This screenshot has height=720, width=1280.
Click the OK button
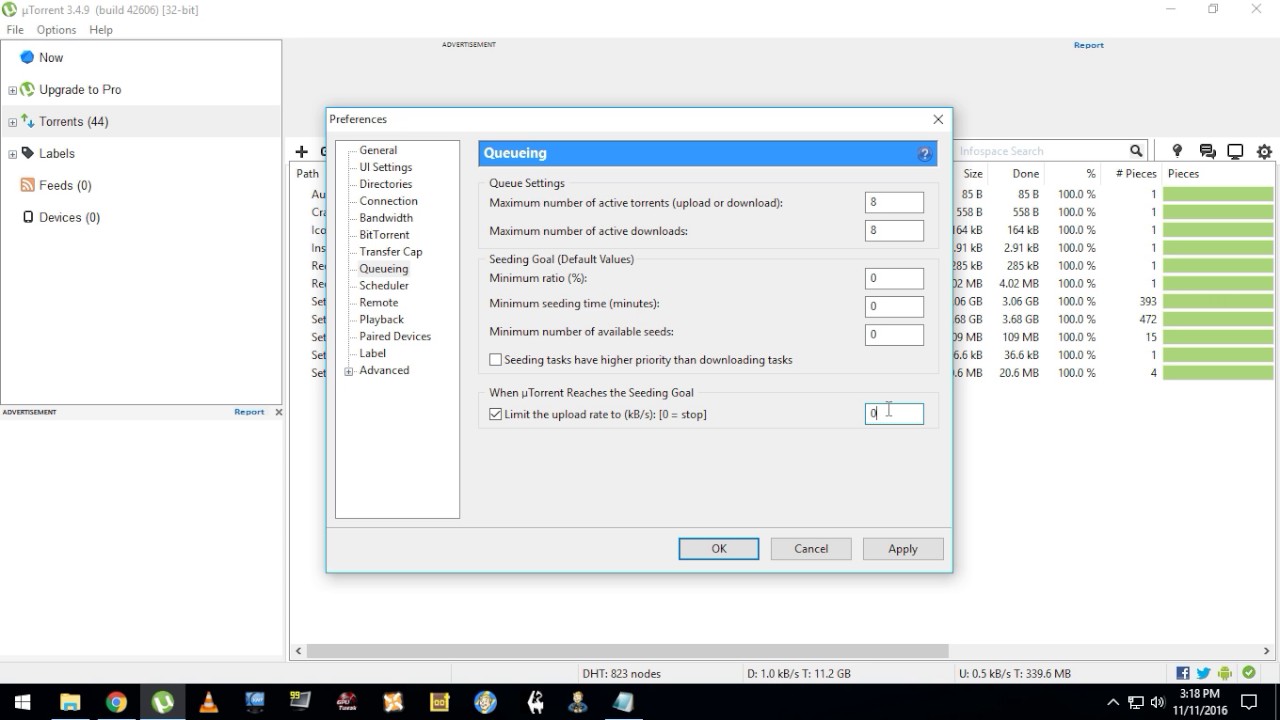click(719, 549)
